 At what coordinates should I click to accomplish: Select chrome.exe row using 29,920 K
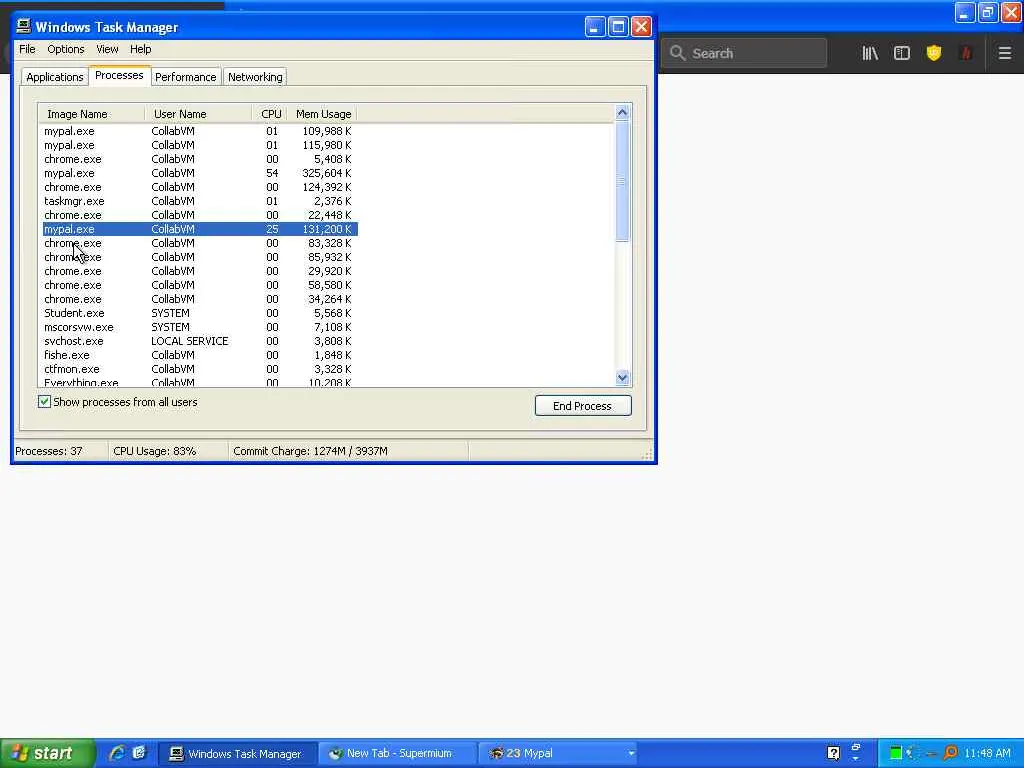click(198, 271)
